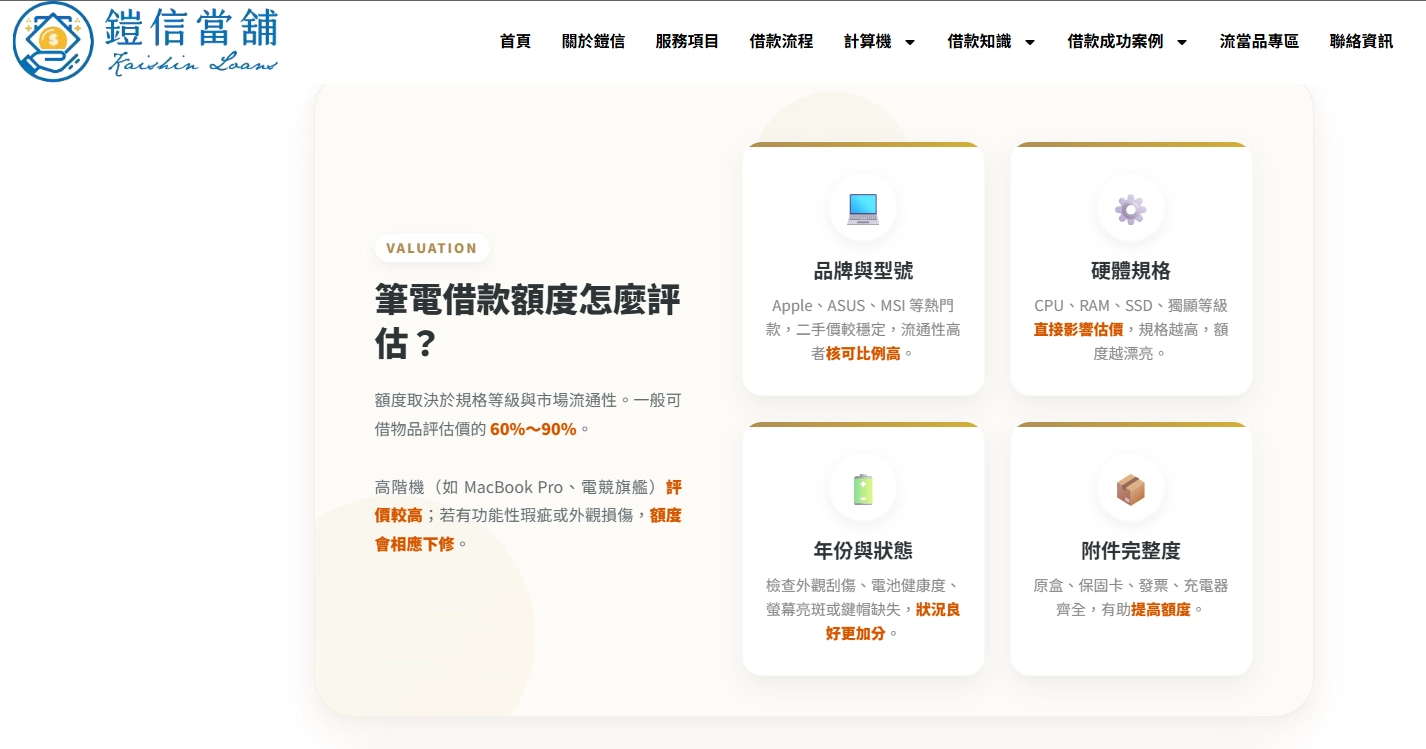1426x749 pixels.
Task: Click the laptop icon above 品牌與型號
Action: point(862,208)
